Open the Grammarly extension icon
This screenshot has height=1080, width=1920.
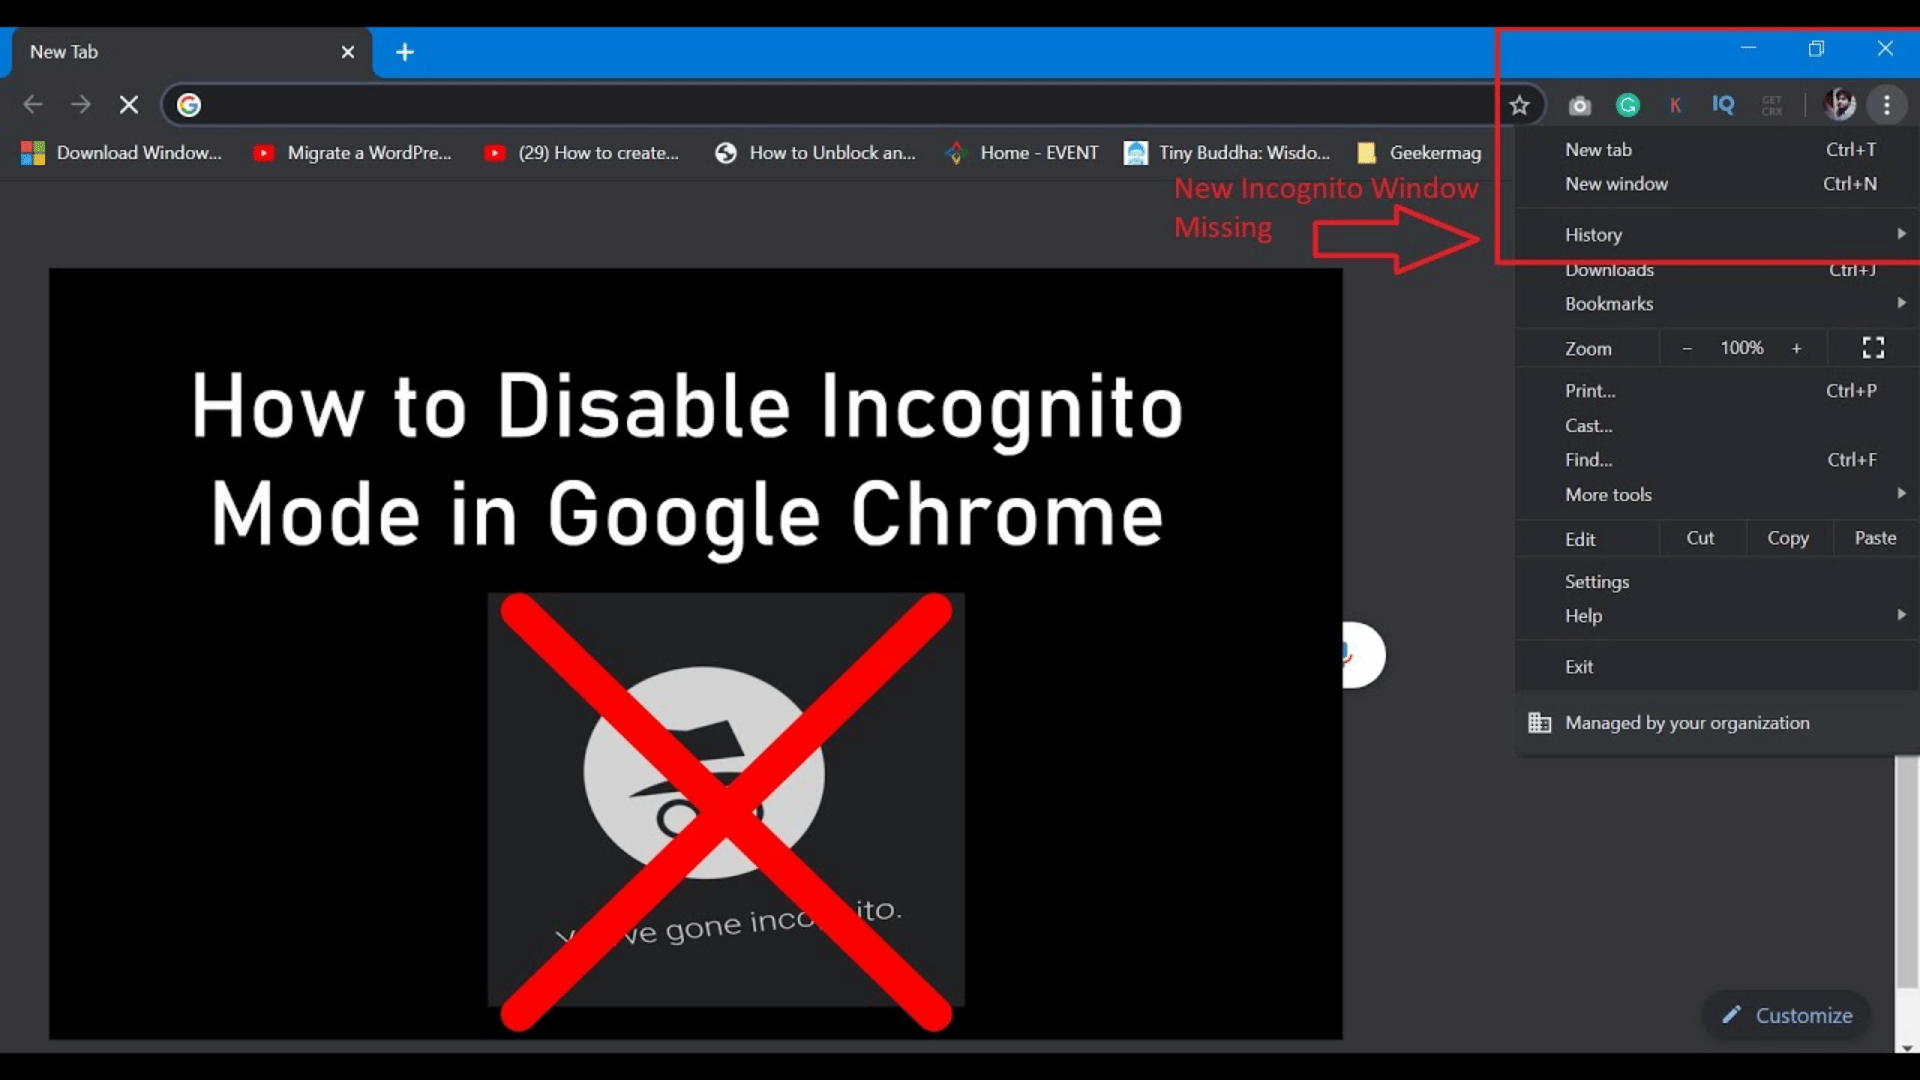click(1628, 105)
